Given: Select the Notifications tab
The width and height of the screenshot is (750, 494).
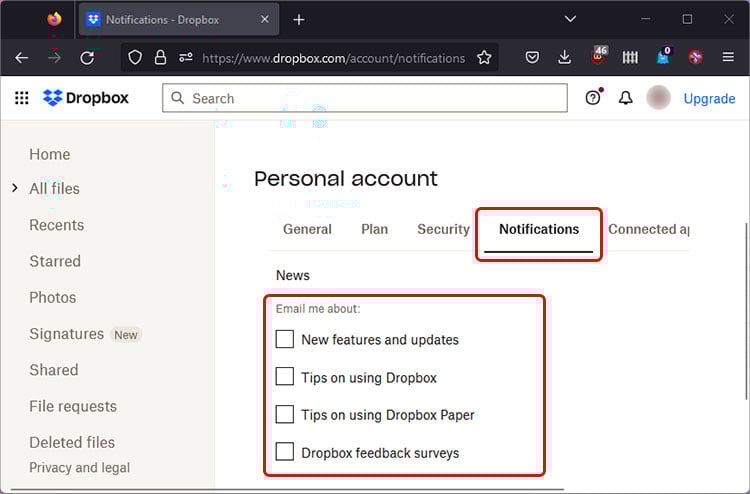Looking at the screenshot, I should (539, 230).
